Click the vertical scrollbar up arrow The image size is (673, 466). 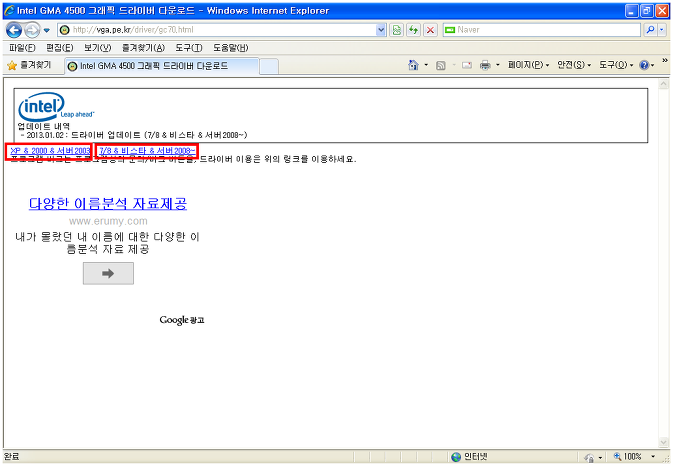pyautogui.click(x=664, y=84)
